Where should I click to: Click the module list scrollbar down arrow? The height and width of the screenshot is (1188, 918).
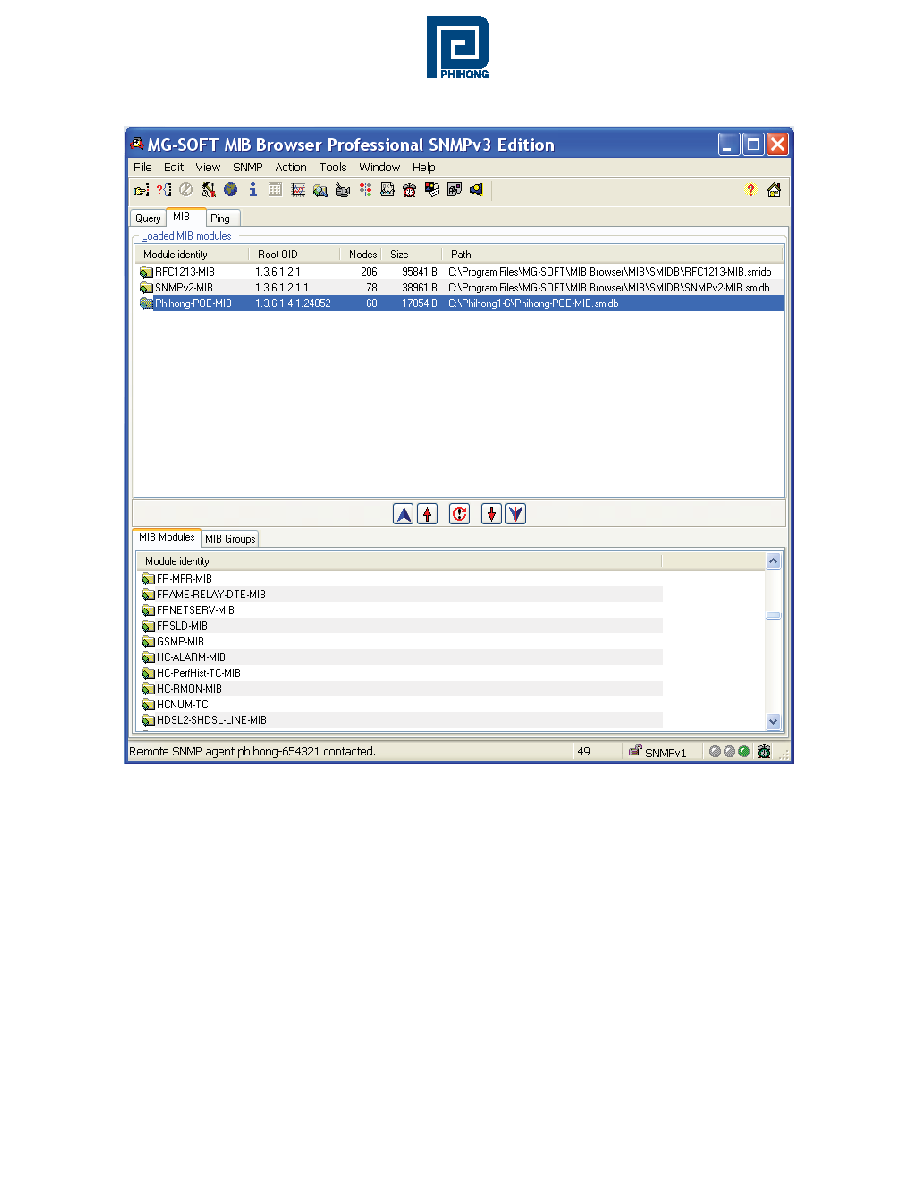(773, 721)
